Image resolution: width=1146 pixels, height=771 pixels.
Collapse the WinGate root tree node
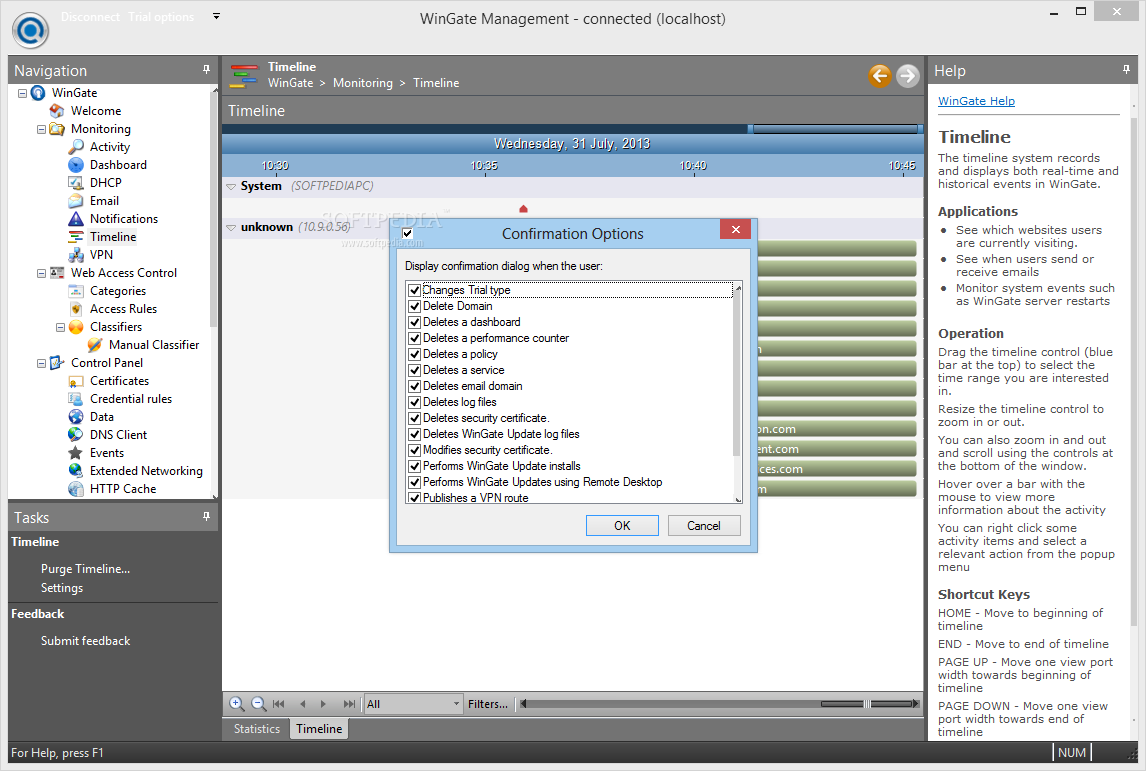23,94
